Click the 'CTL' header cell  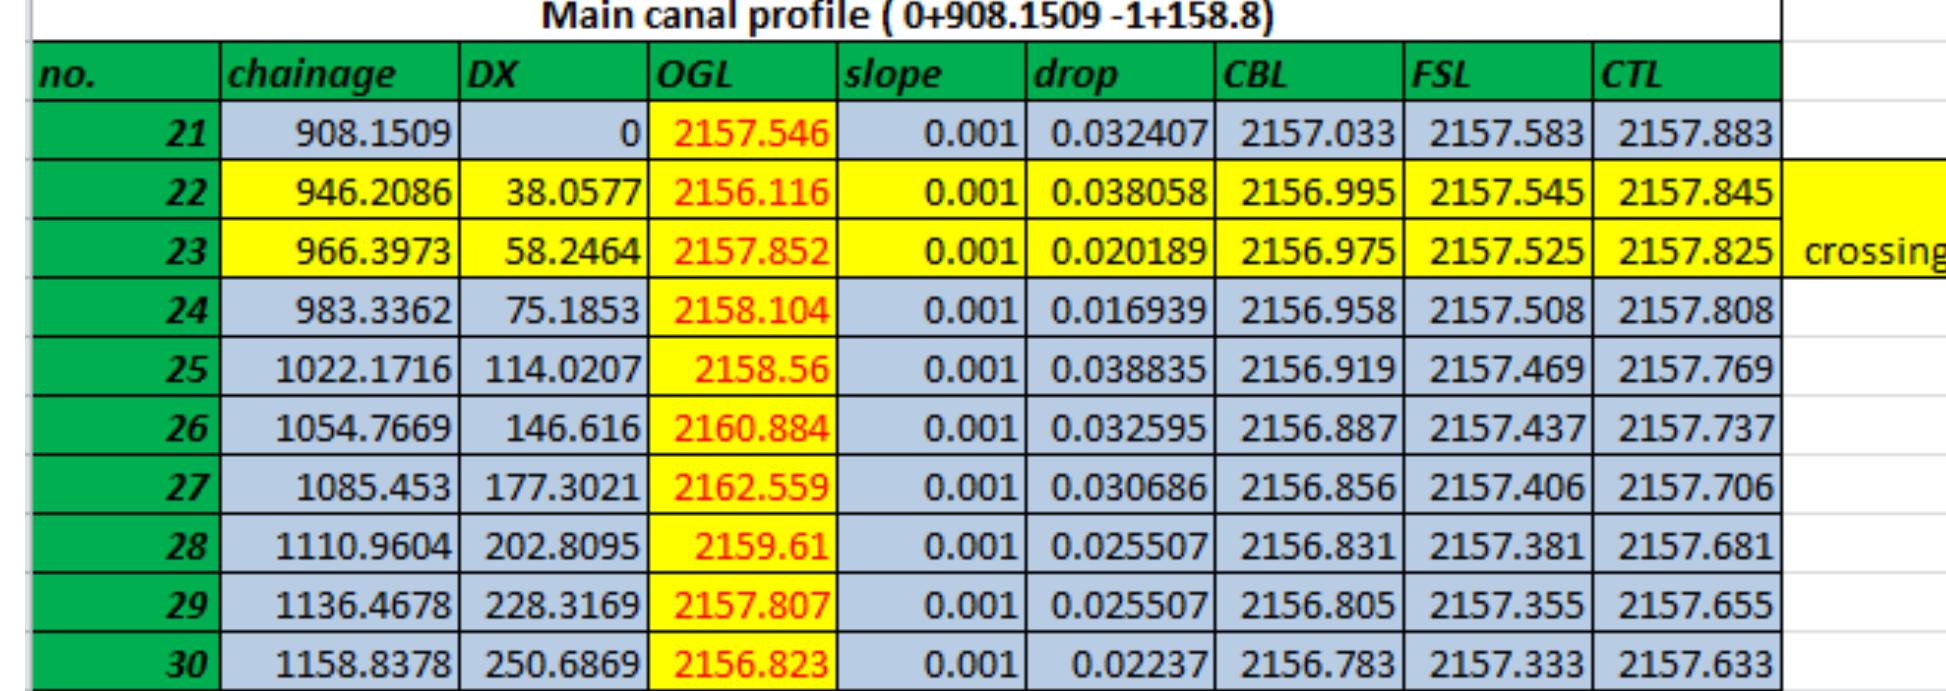click(x=1687, y=74)
